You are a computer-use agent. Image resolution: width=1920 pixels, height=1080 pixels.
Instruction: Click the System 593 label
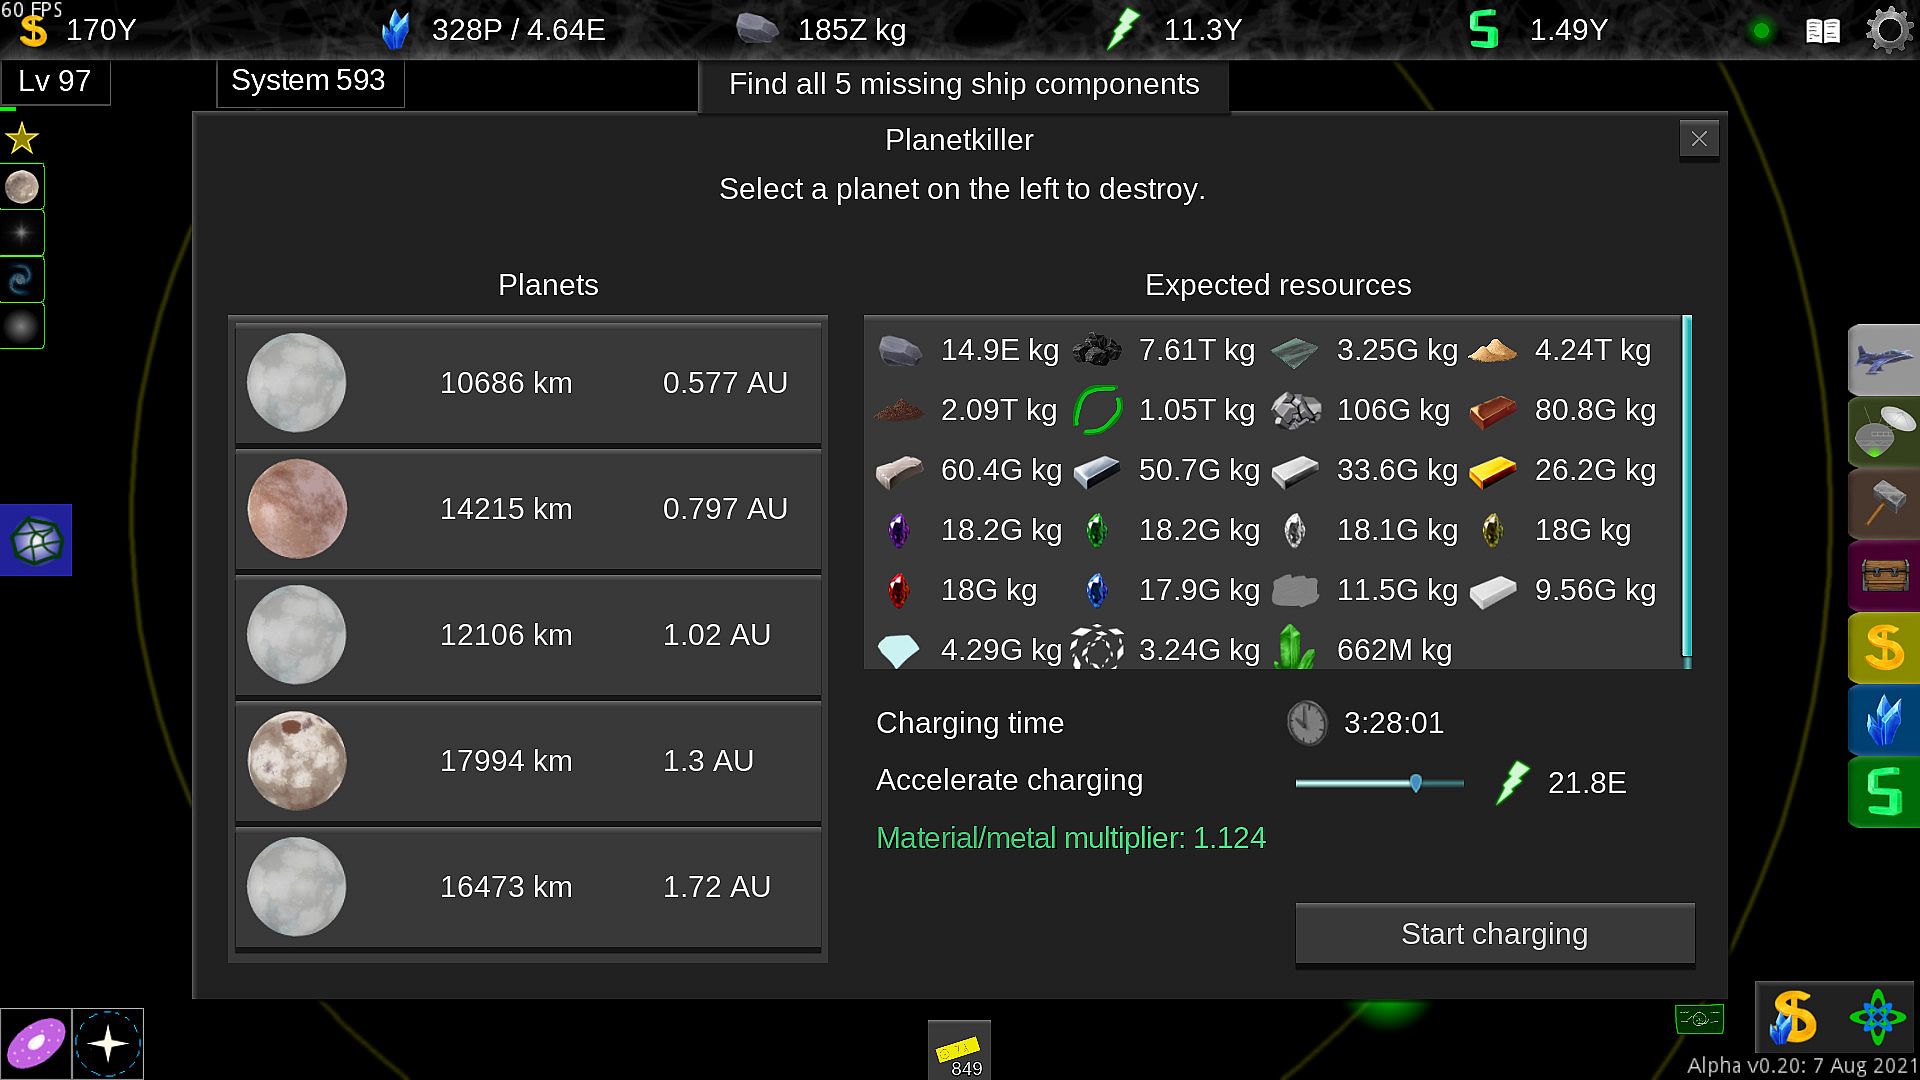309,81
